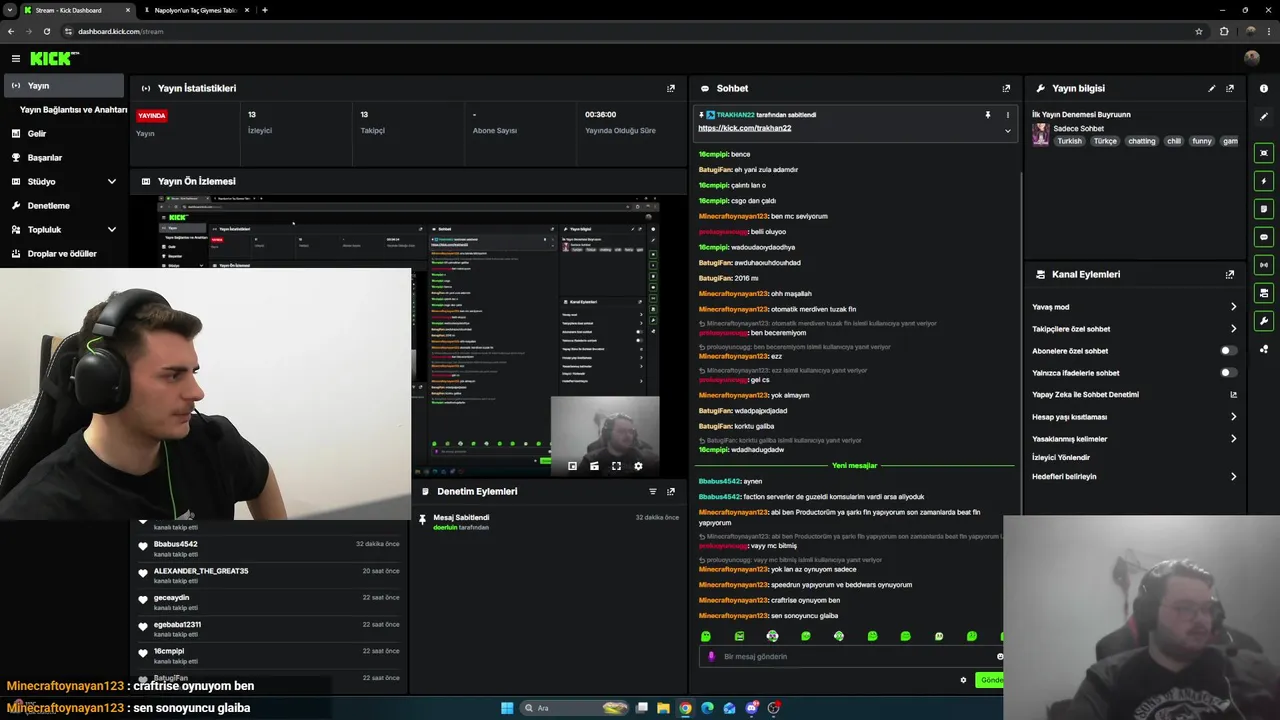Open emoji picker in message box

tap(999, 656)
